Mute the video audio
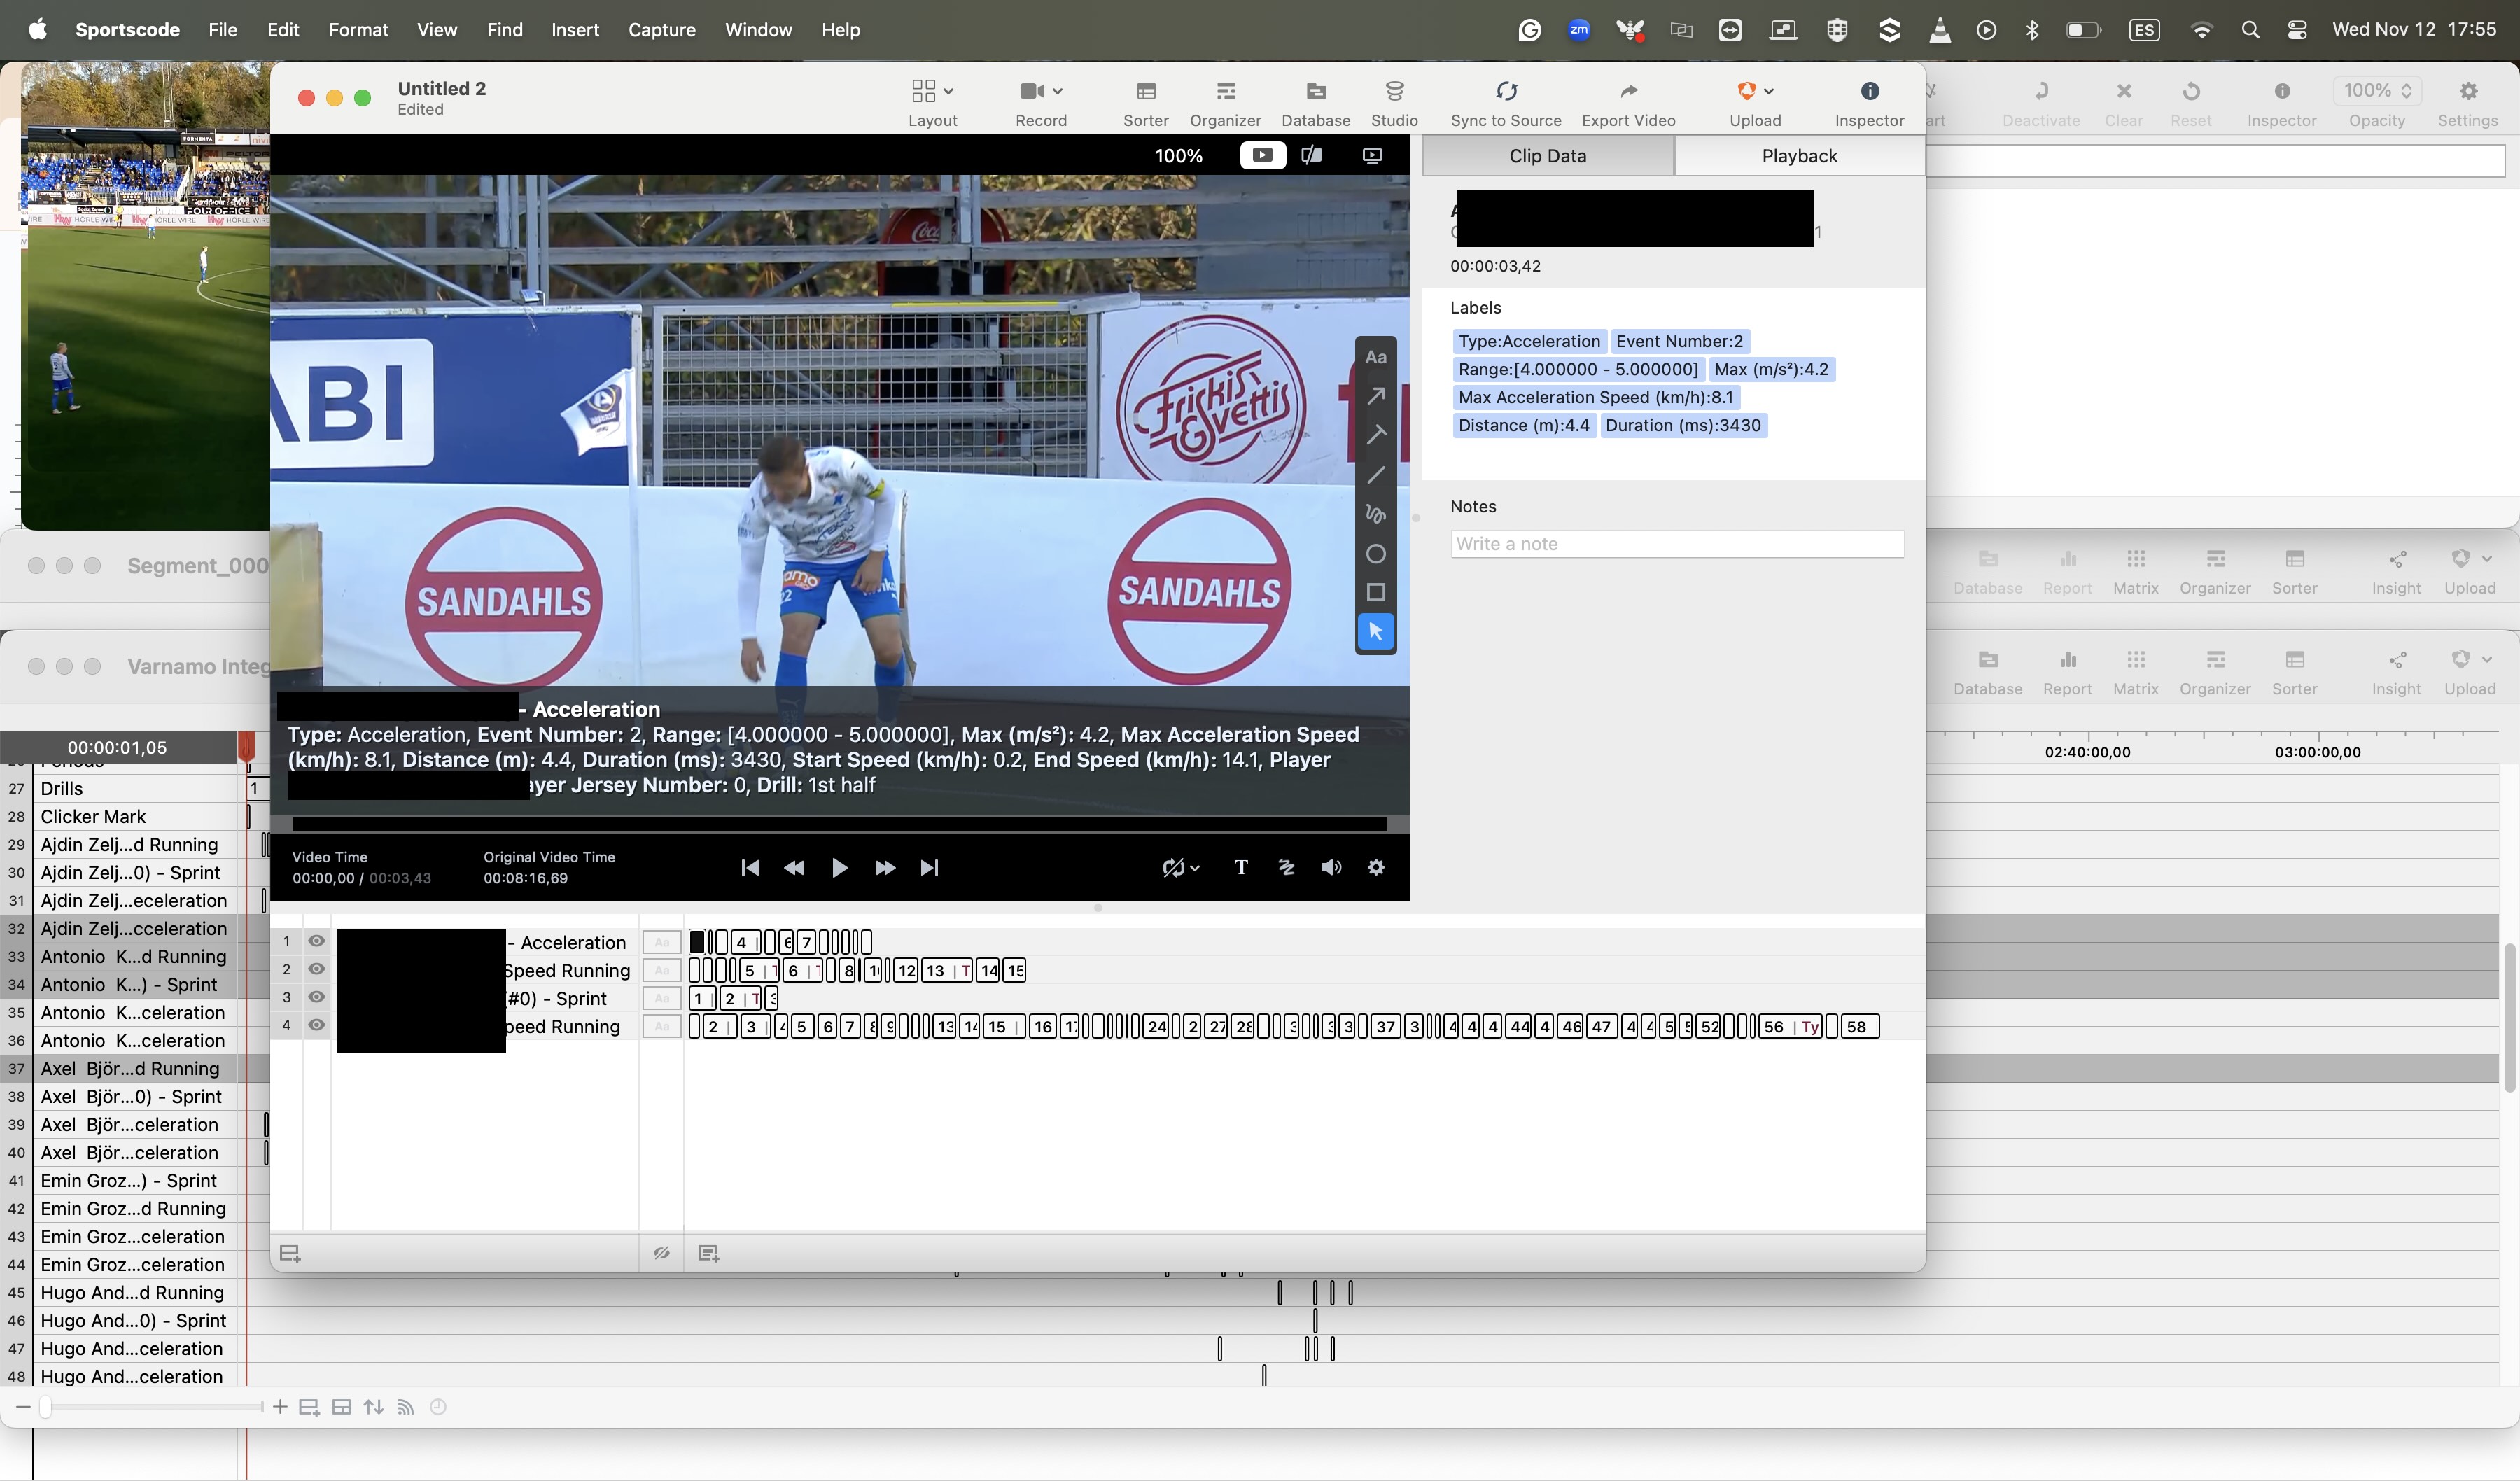 coord(1330,867)
